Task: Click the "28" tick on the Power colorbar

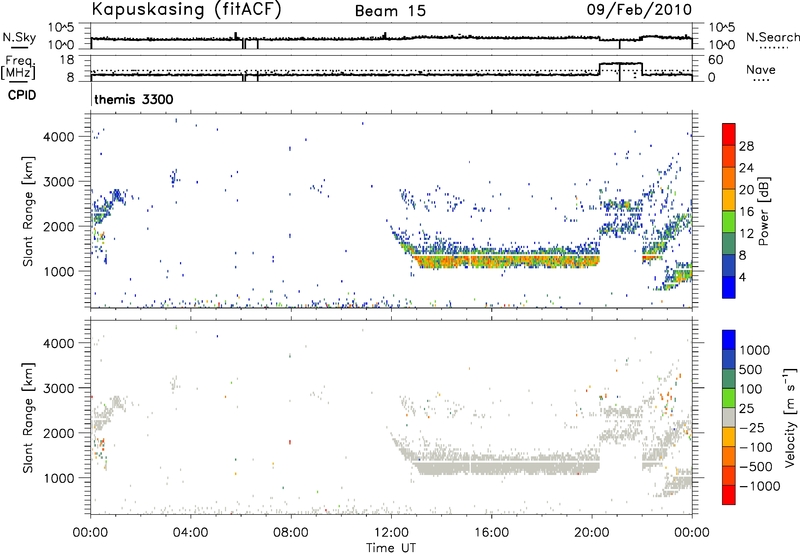Action: point(746,146)
